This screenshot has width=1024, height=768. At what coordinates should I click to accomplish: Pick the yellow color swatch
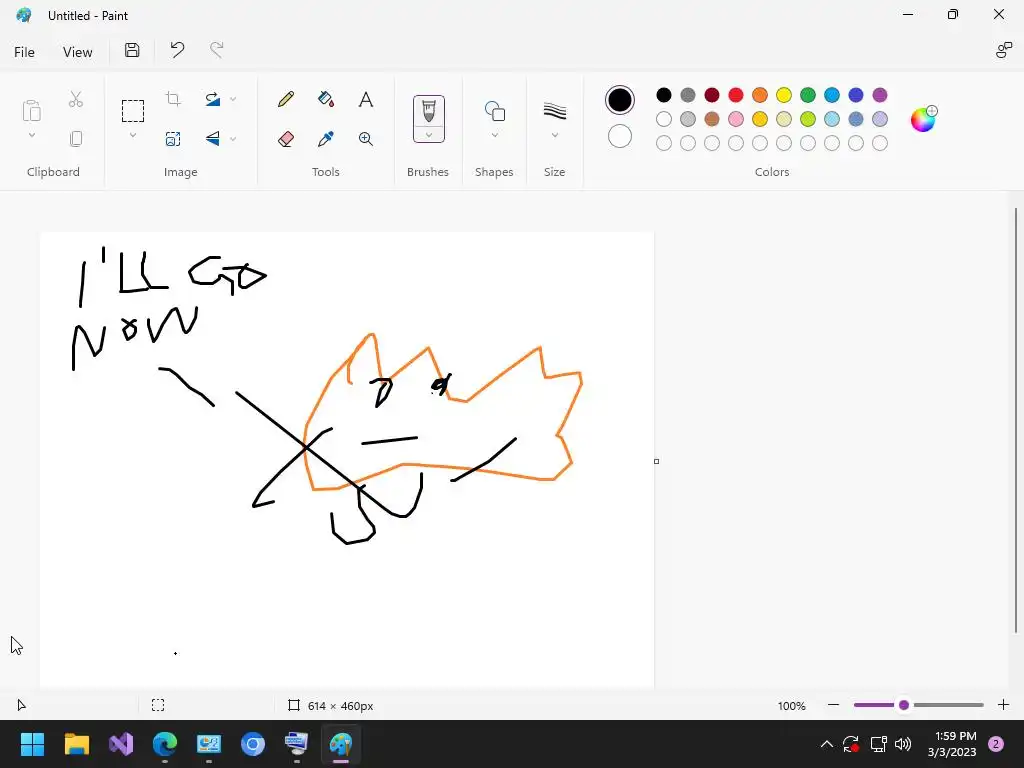(x=784, y=95)
